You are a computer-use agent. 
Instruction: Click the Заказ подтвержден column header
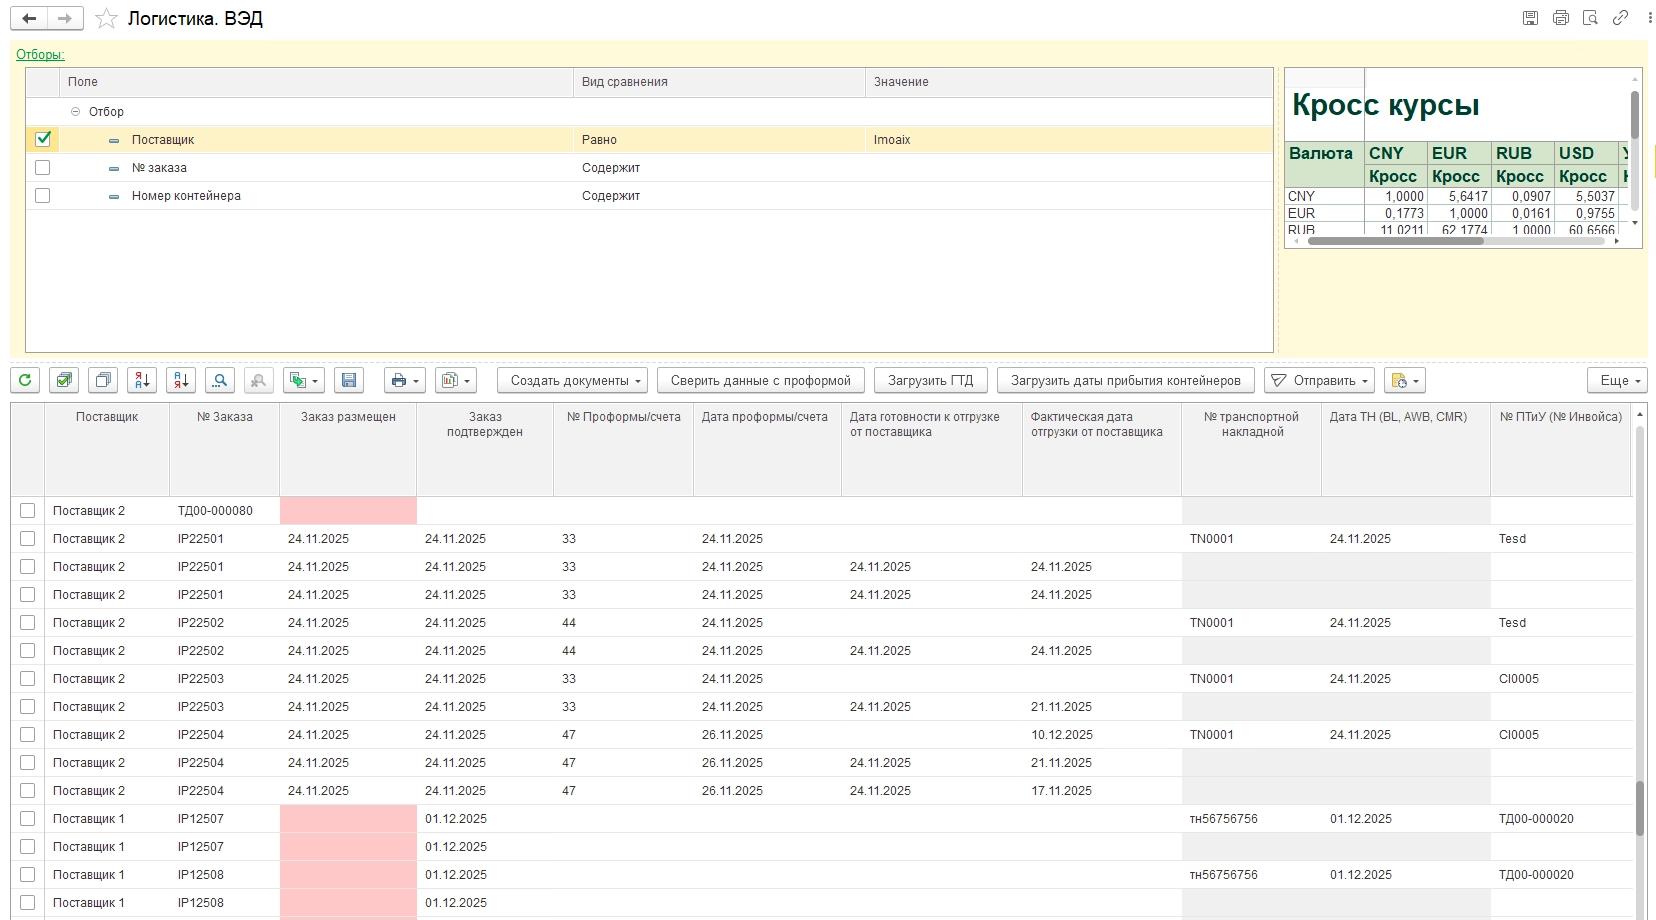pos(485,450)
